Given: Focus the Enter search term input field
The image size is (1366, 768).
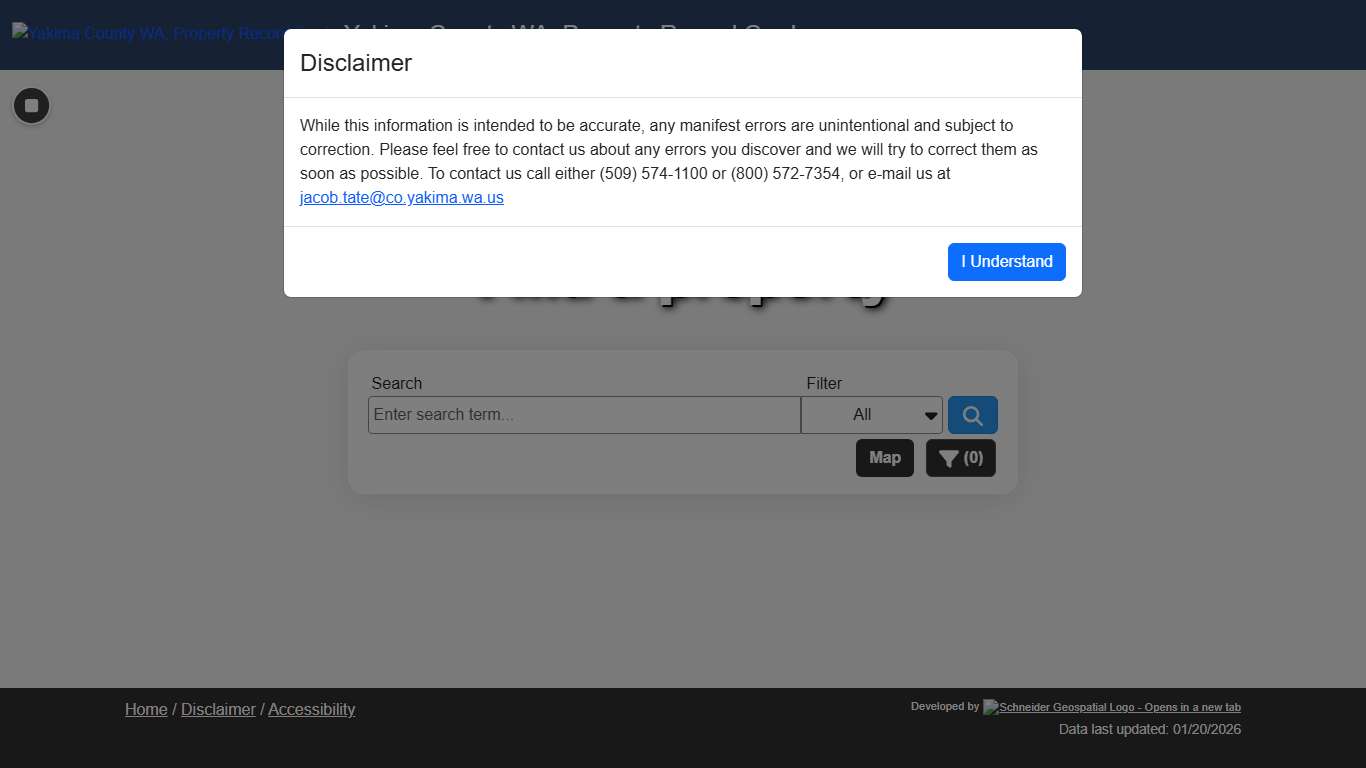Looking at the screenshot, I should (x=583, y=415).
